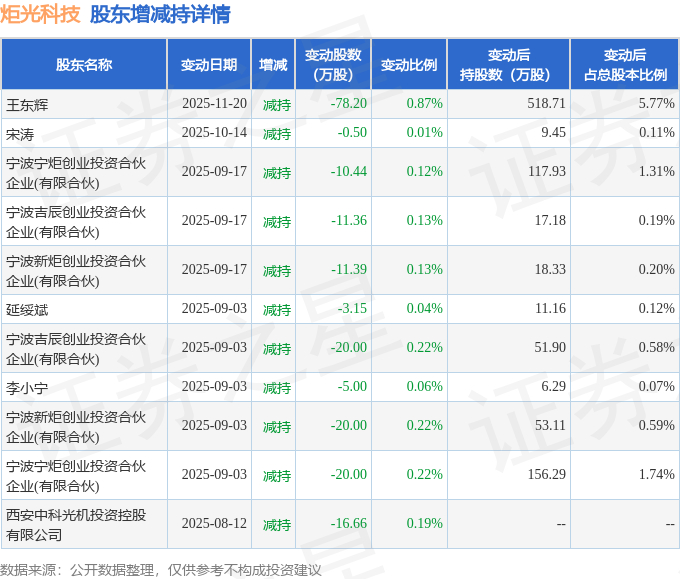
Task: Click the date 2025-10-14
Action: click(x=214, y=132)
